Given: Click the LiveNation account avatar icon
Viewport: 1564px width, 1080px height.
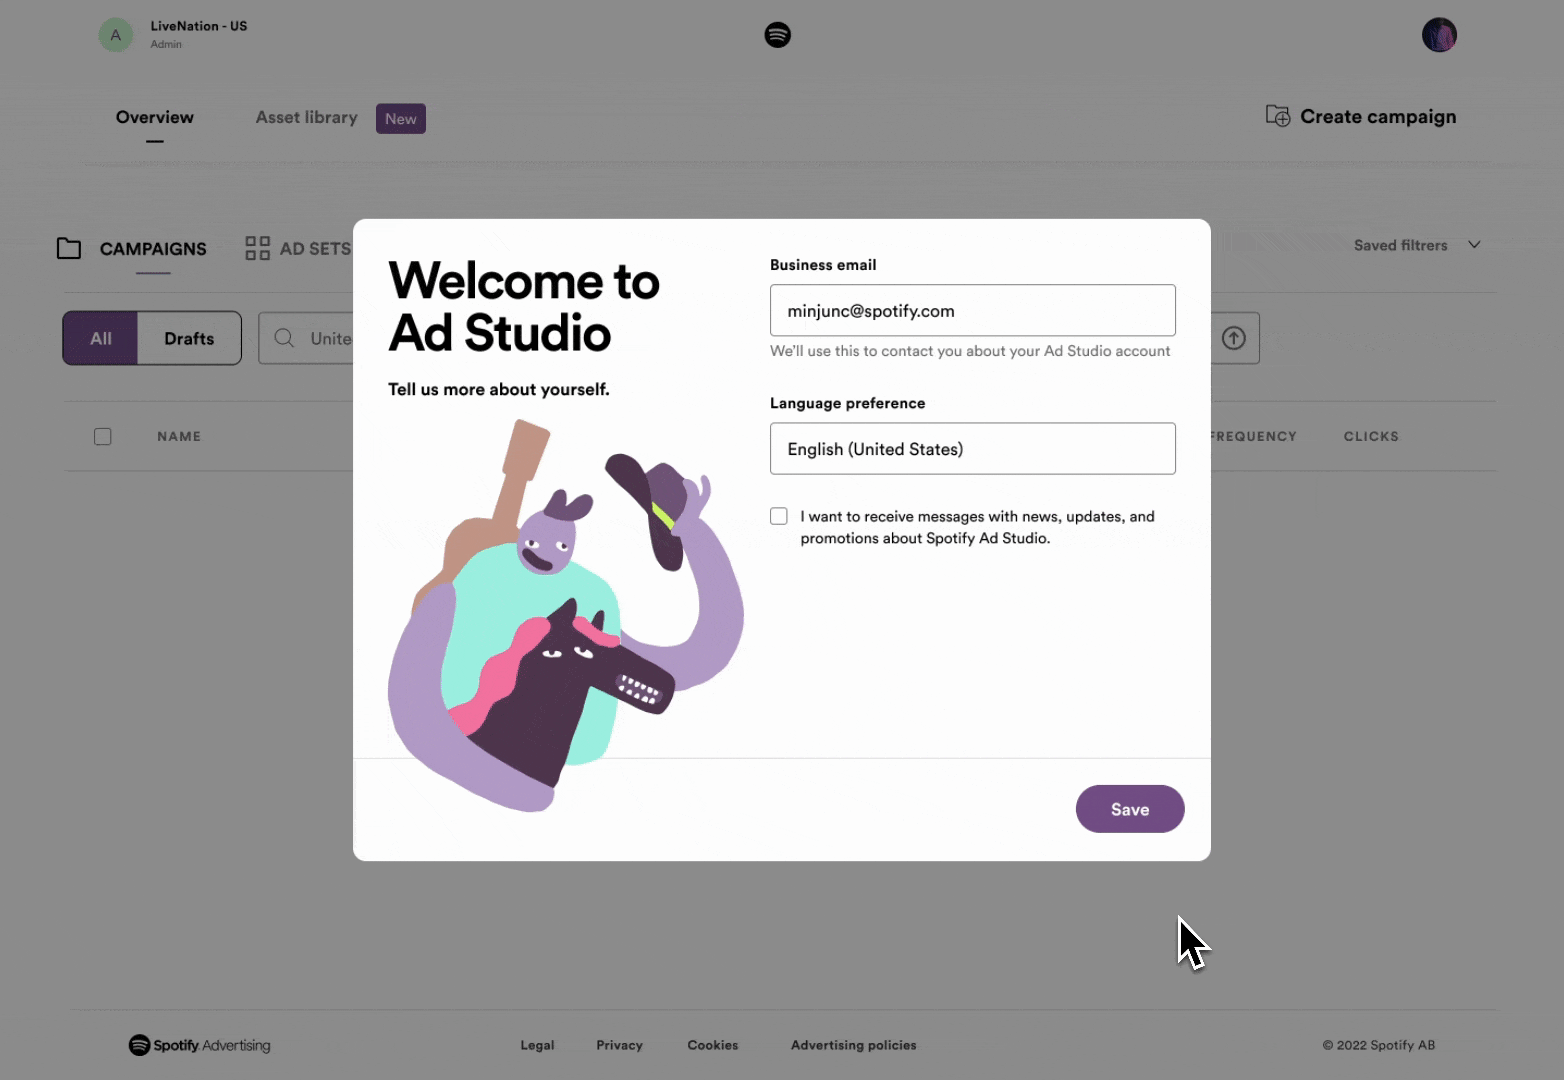Looking at the screenshot, I should 116,35.
